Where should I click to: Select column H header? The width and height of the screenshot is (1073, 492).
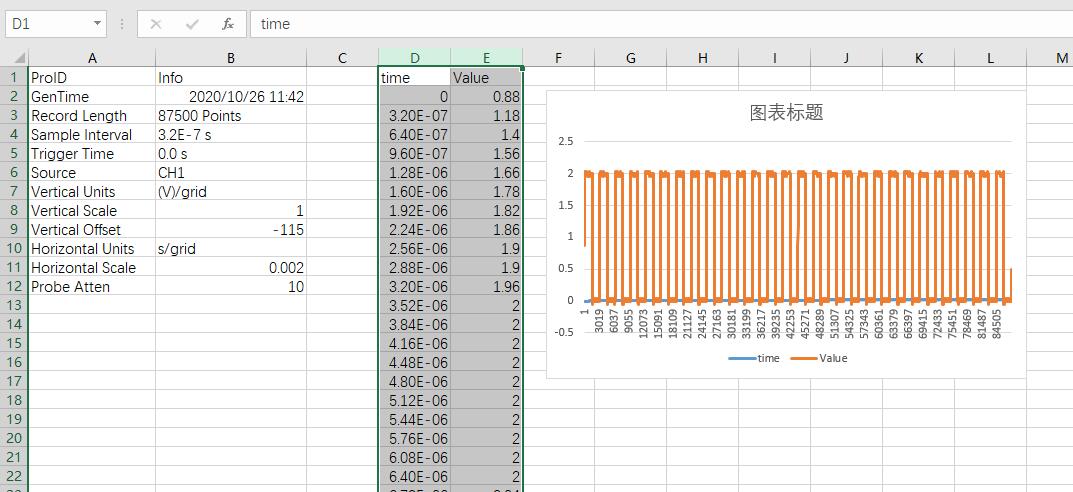pos(702,58)
